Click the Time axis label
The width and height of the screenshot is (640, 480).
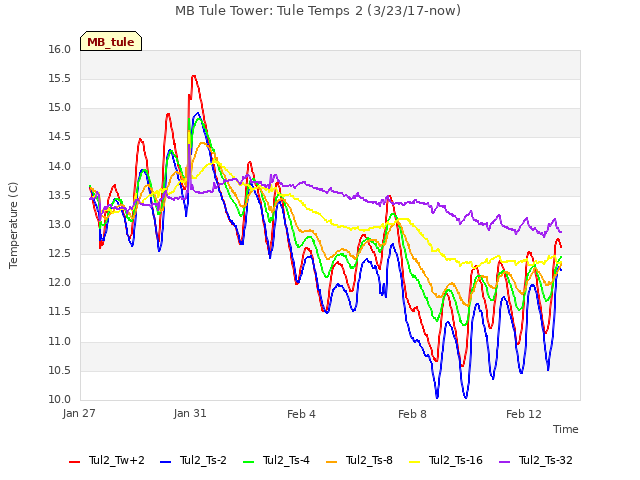[566, 429]
